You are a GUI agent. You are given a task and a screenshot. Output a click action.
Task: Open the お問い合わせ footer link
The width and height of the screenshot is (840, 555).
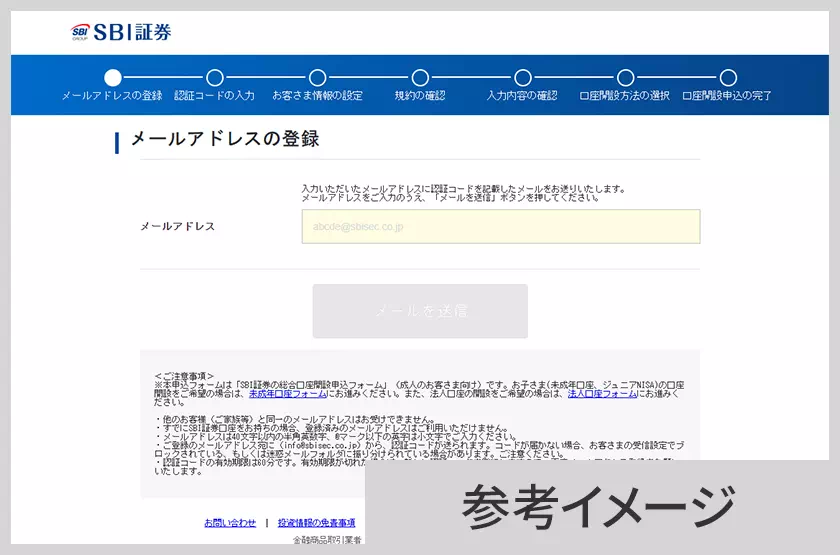(x=230, y=523)
